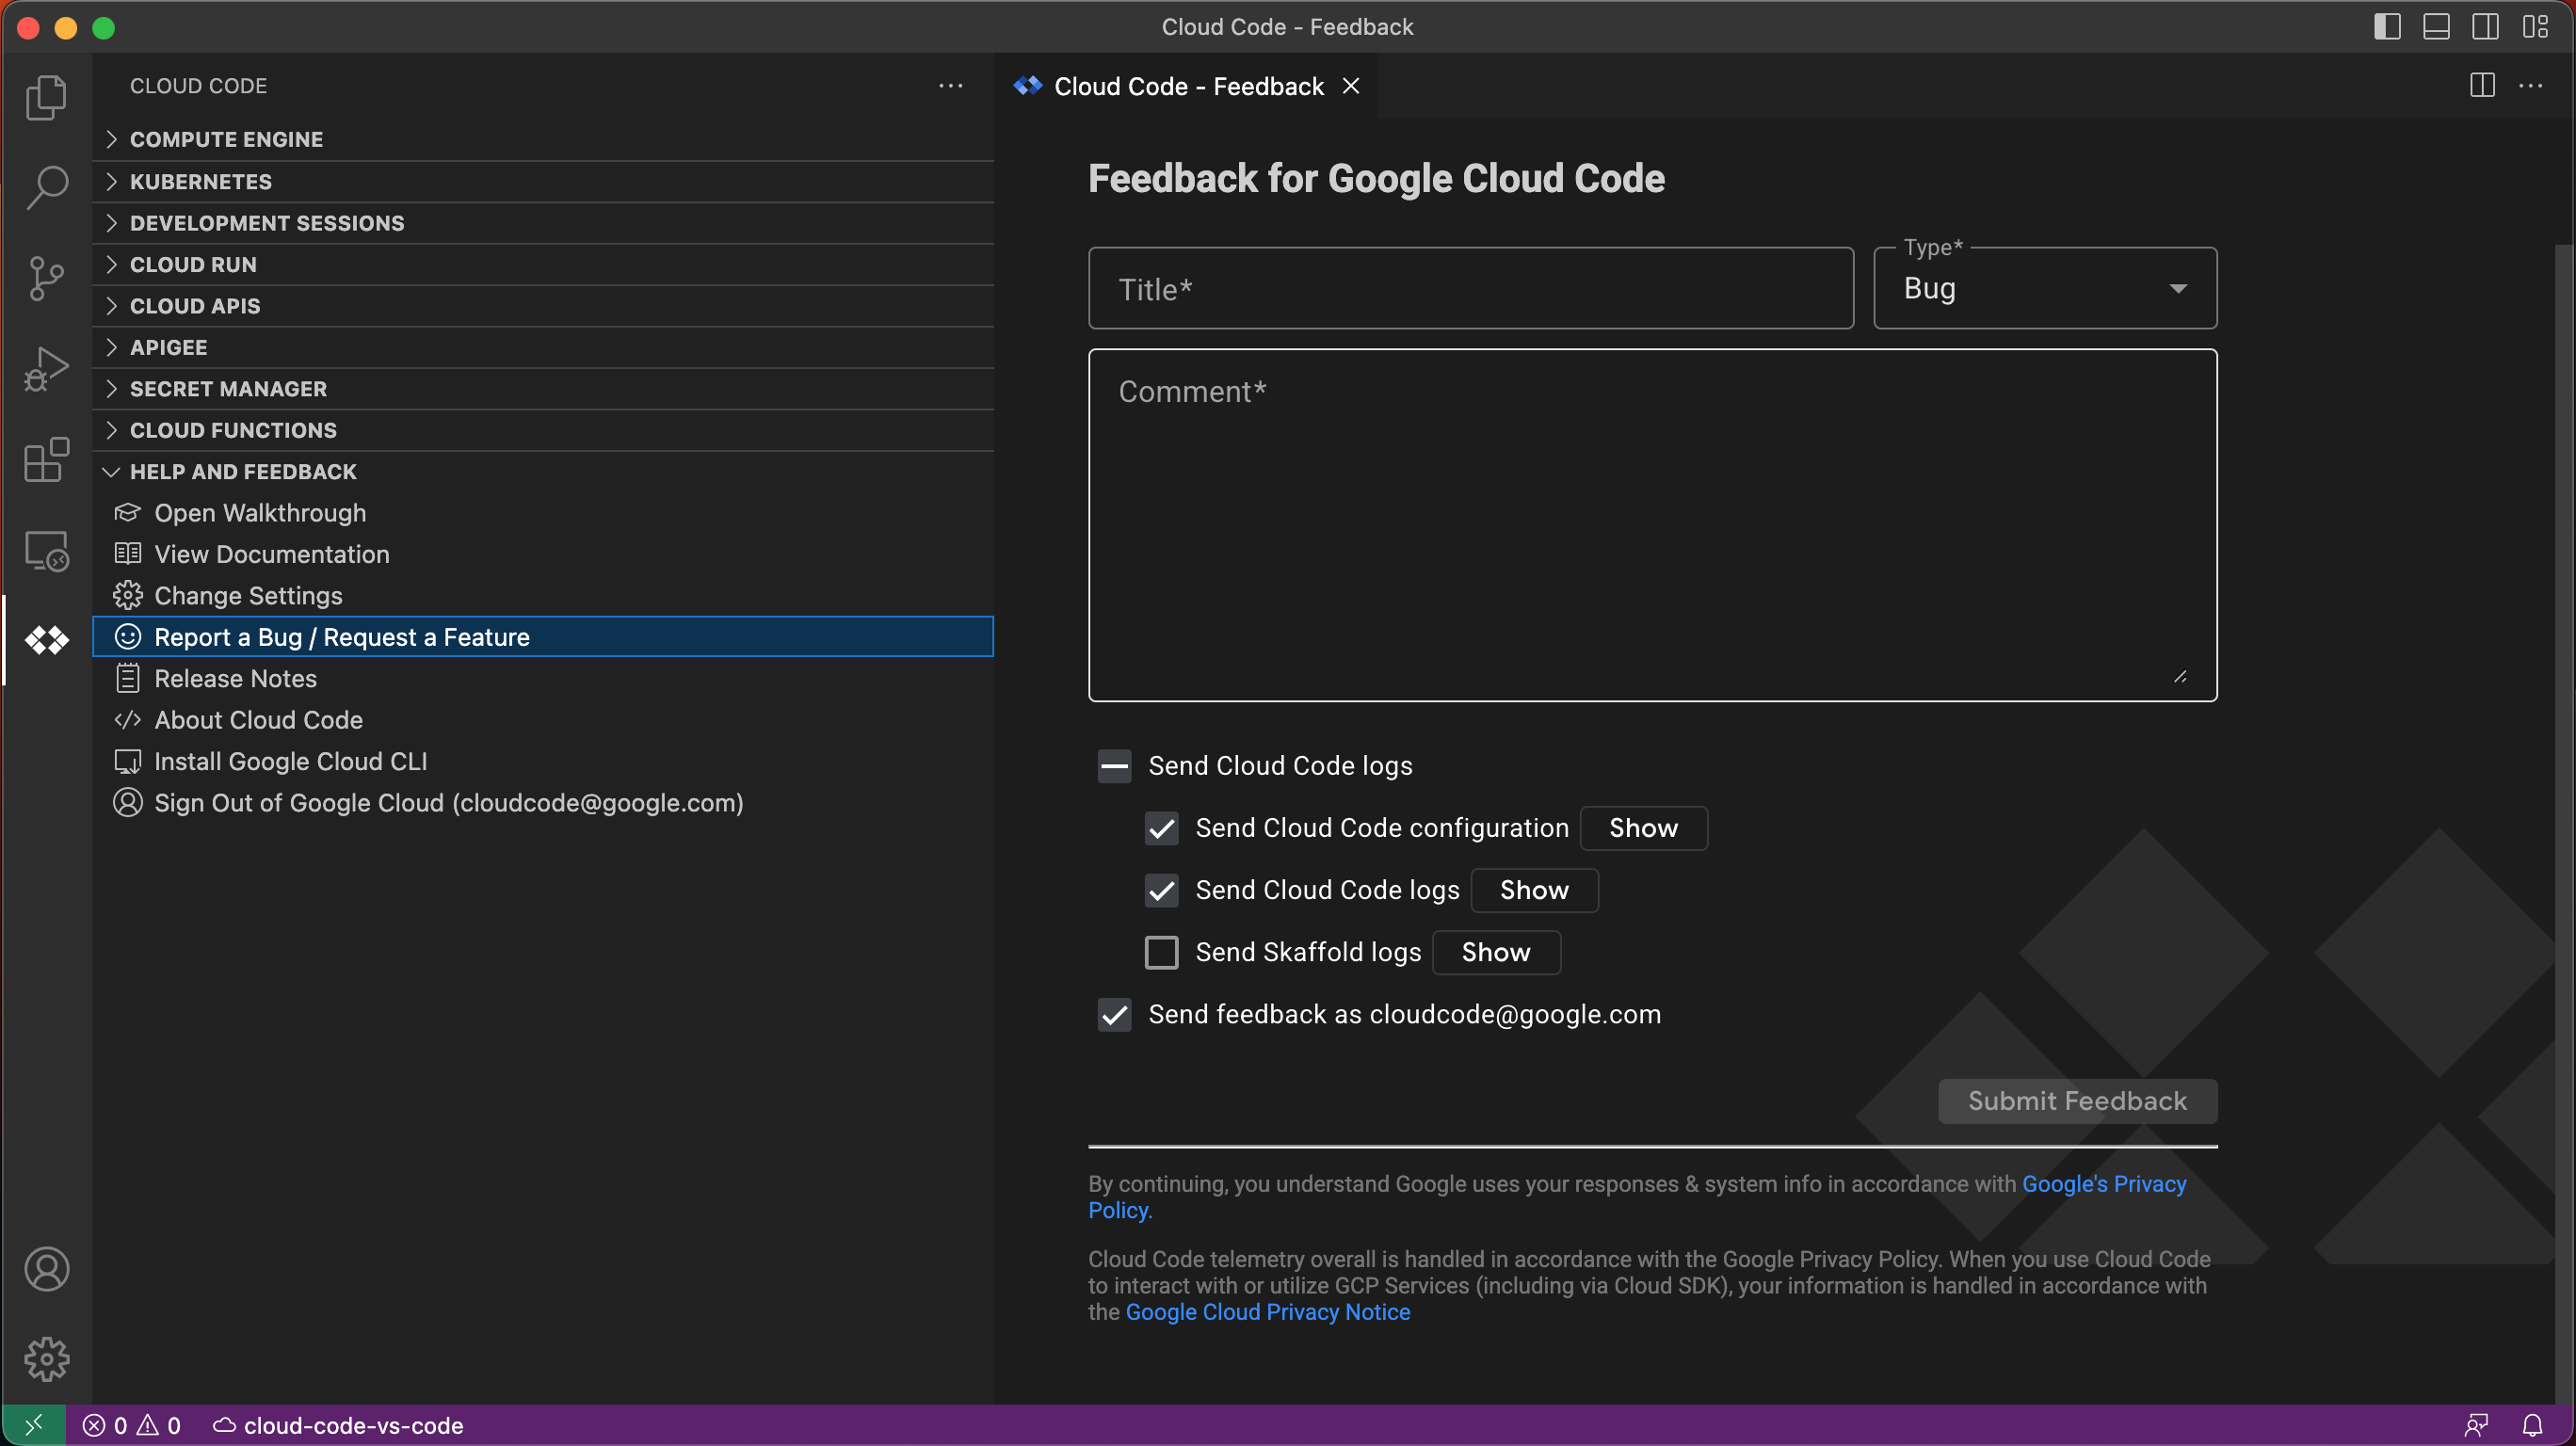
Task: Show Cloud Code configuration contents
Action: coord(1643,828)
